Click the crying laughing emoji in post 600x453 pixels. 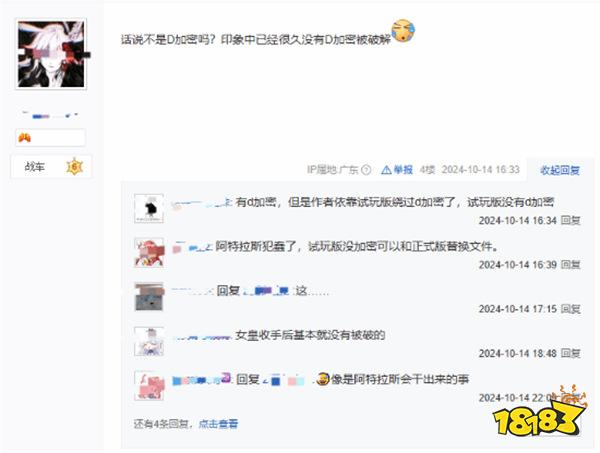pyautogui.click(x=403, y=31)
